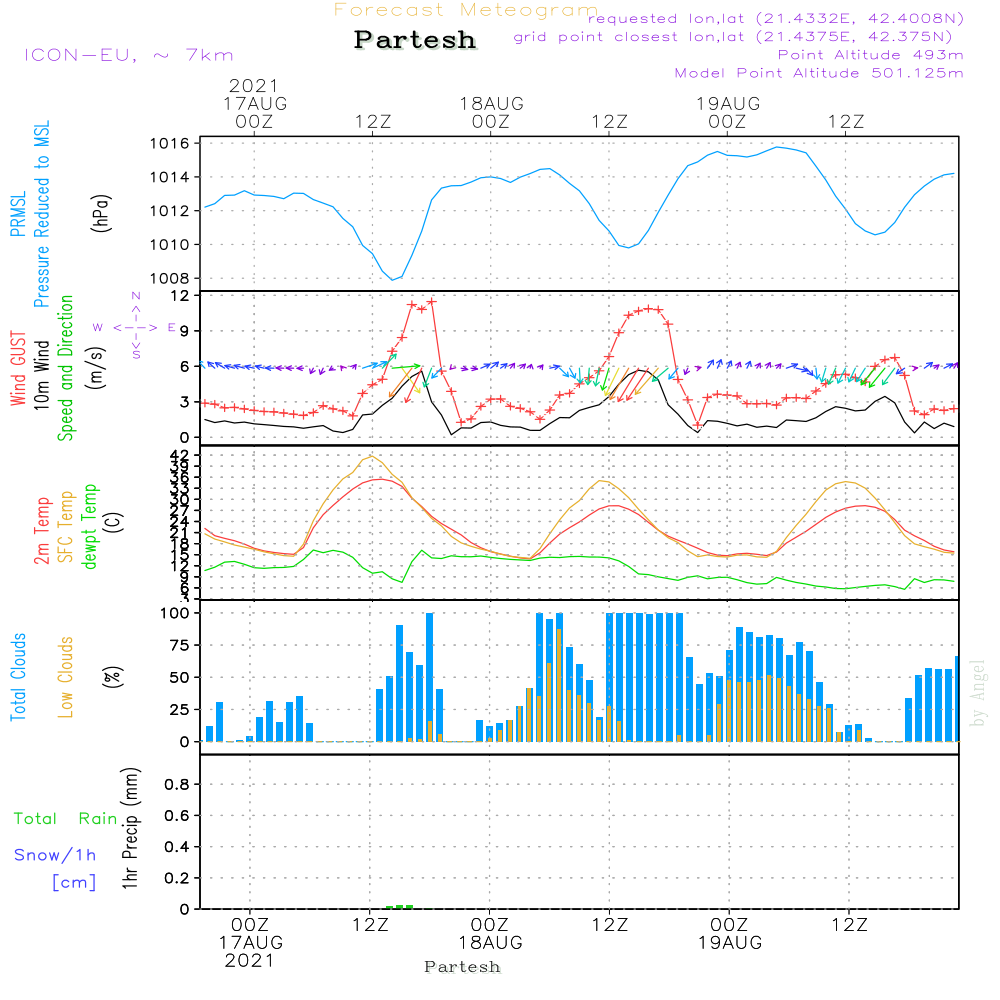Click the 'Forecast Meteogram' heading
The image size is (1000, 1000).
point(466,10)
